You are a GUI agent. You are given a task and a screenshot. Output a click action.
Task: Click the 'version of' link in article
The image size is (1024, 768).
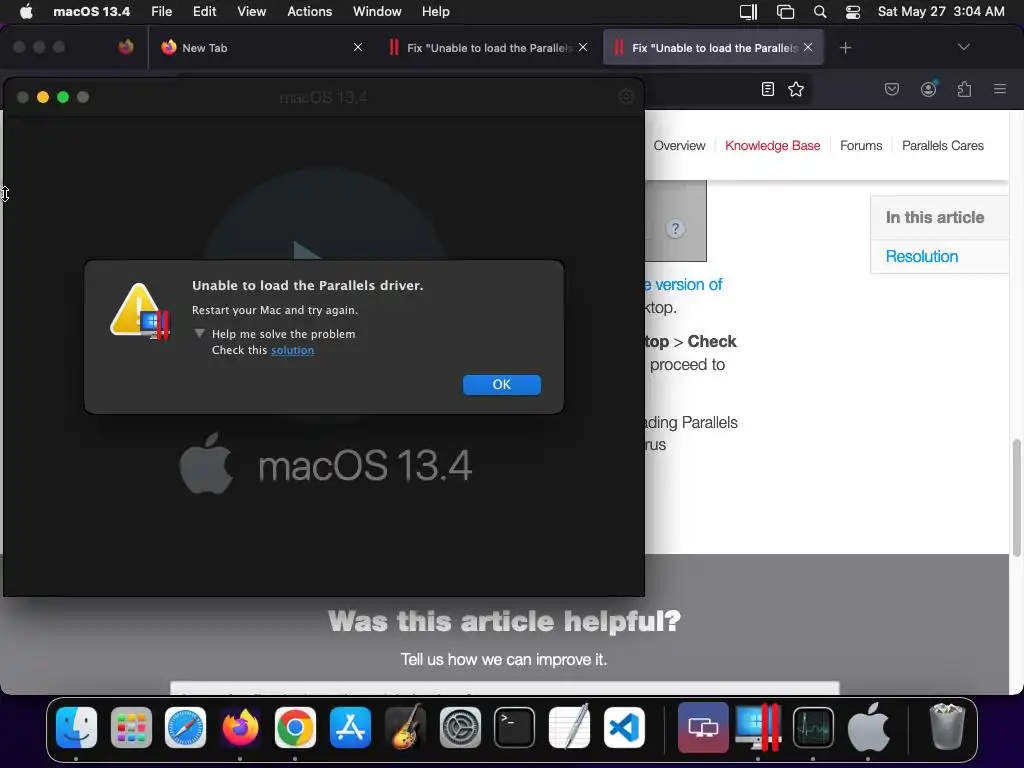coord(684,285)
